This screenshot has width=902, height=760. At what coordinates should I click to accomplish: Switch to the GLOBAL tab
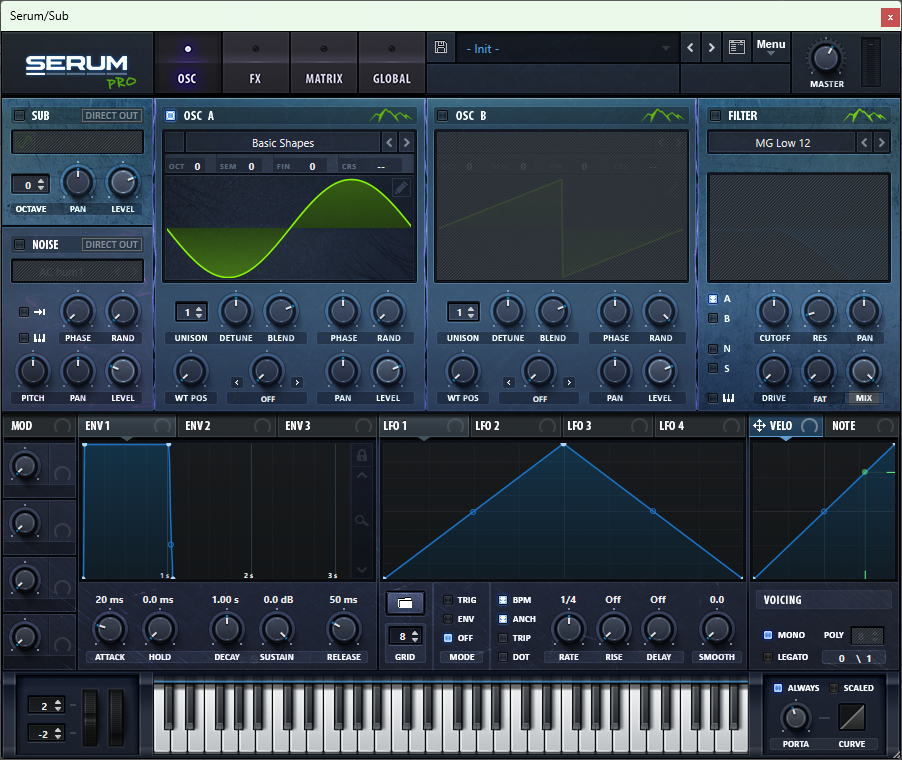392,63
